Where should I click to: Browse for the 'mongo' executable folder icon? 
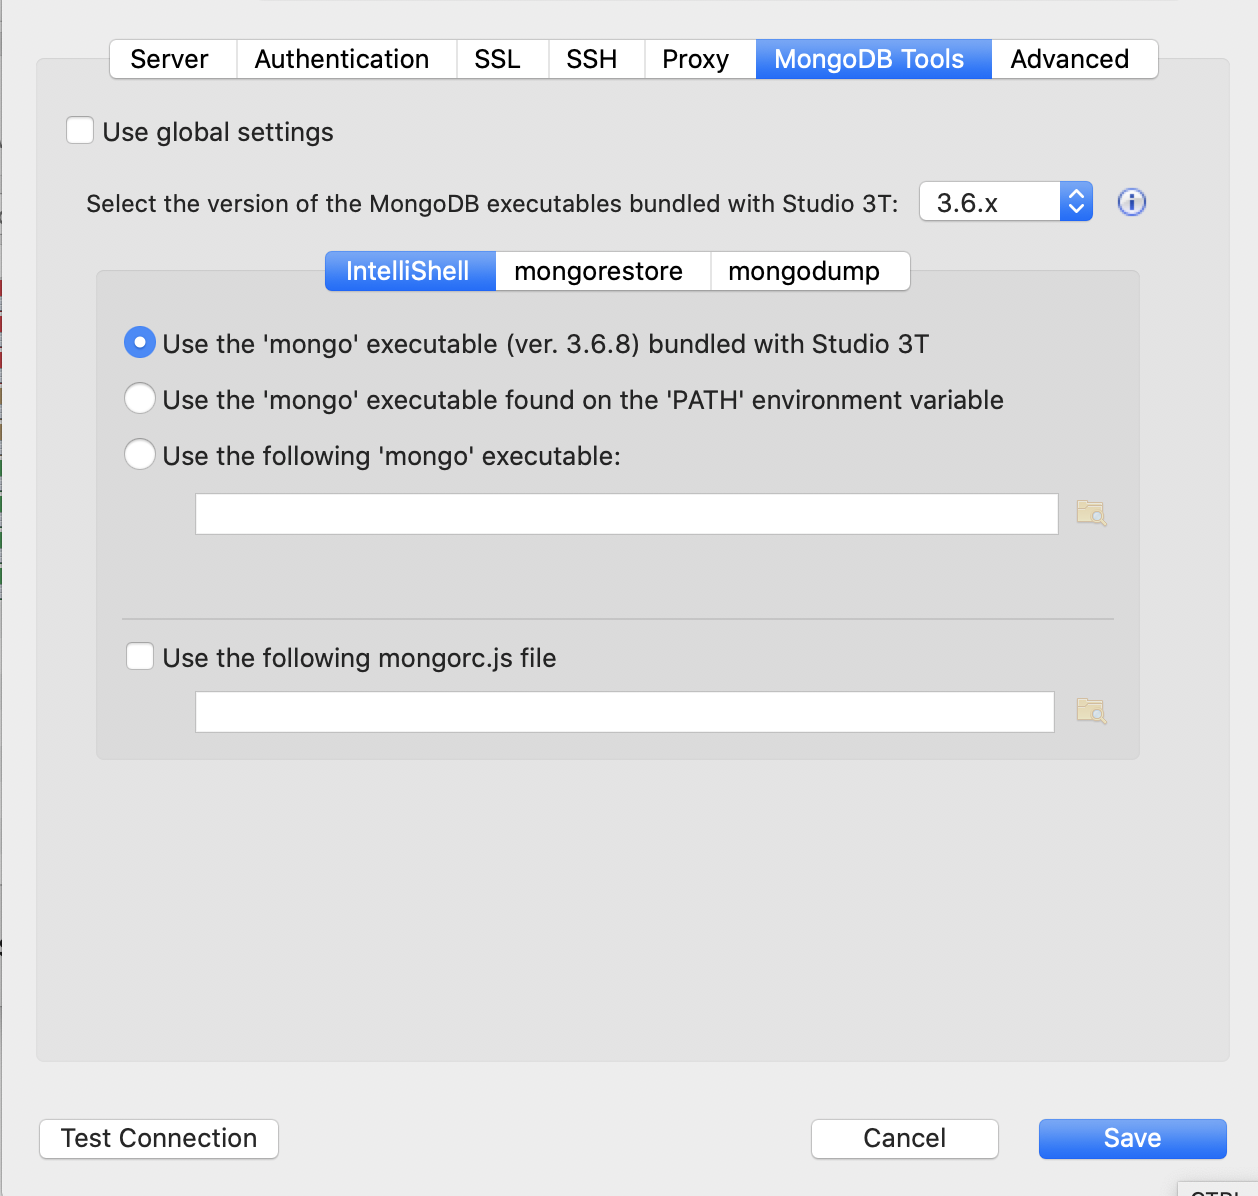tap(1091, 513)
